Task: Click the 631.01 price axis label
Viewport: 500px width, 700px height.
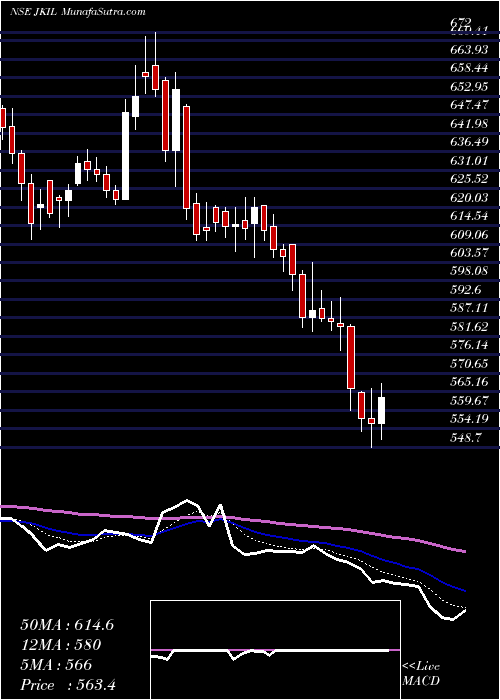Action: [469, 161]
